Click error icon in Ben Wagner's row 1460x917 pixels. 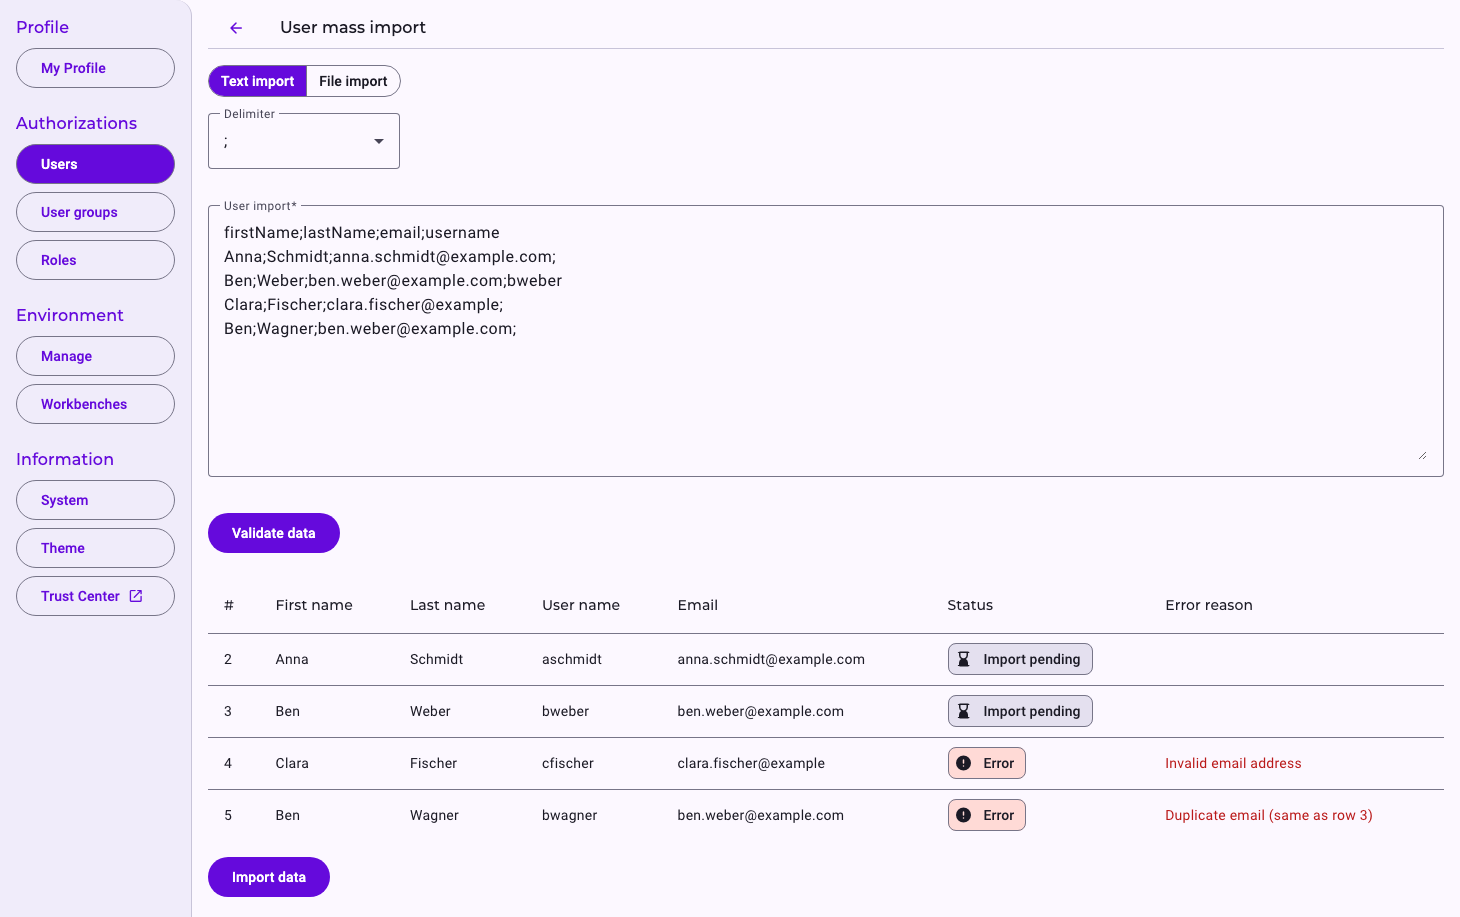point(964,815)
